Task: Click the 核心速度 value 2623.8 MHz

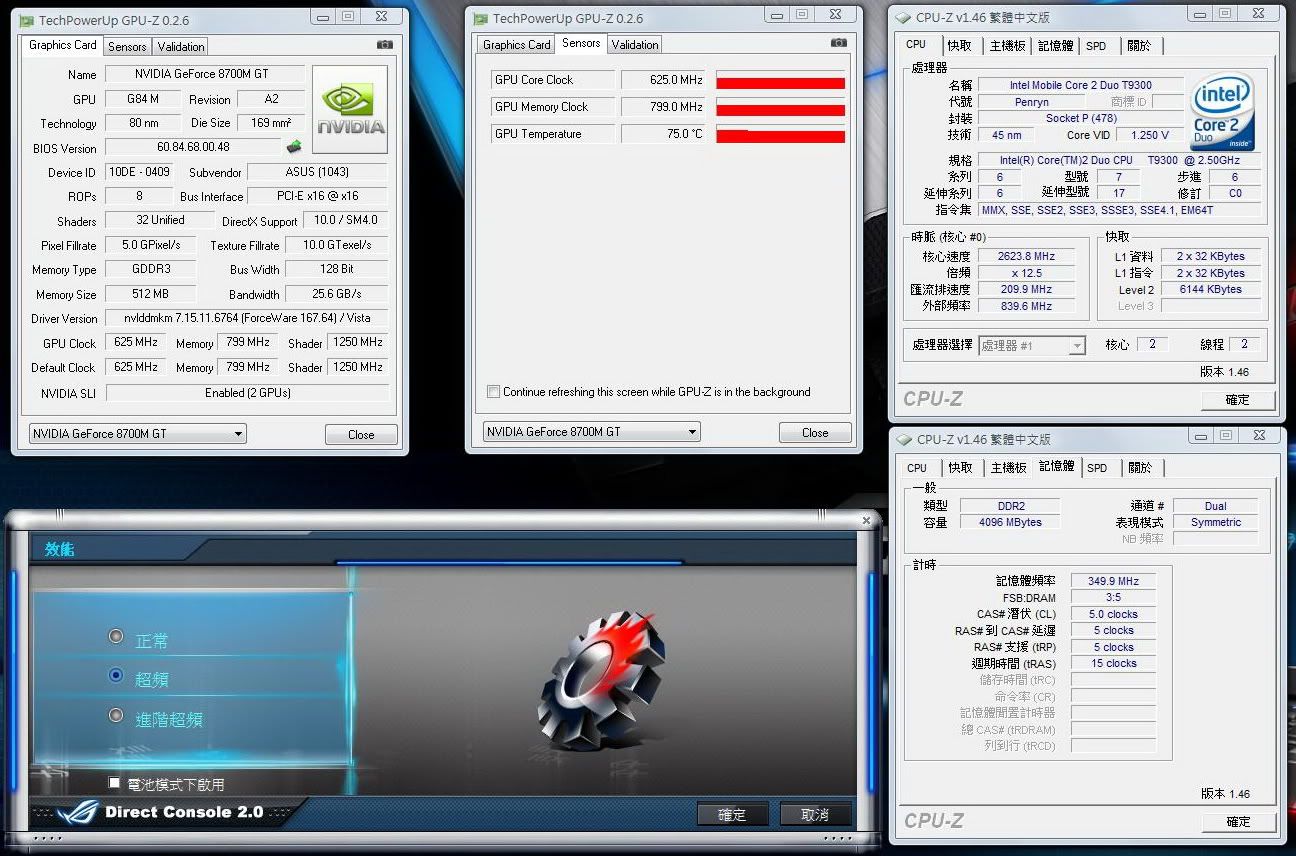Action: pyautogui.click(x=1026, y=256)
